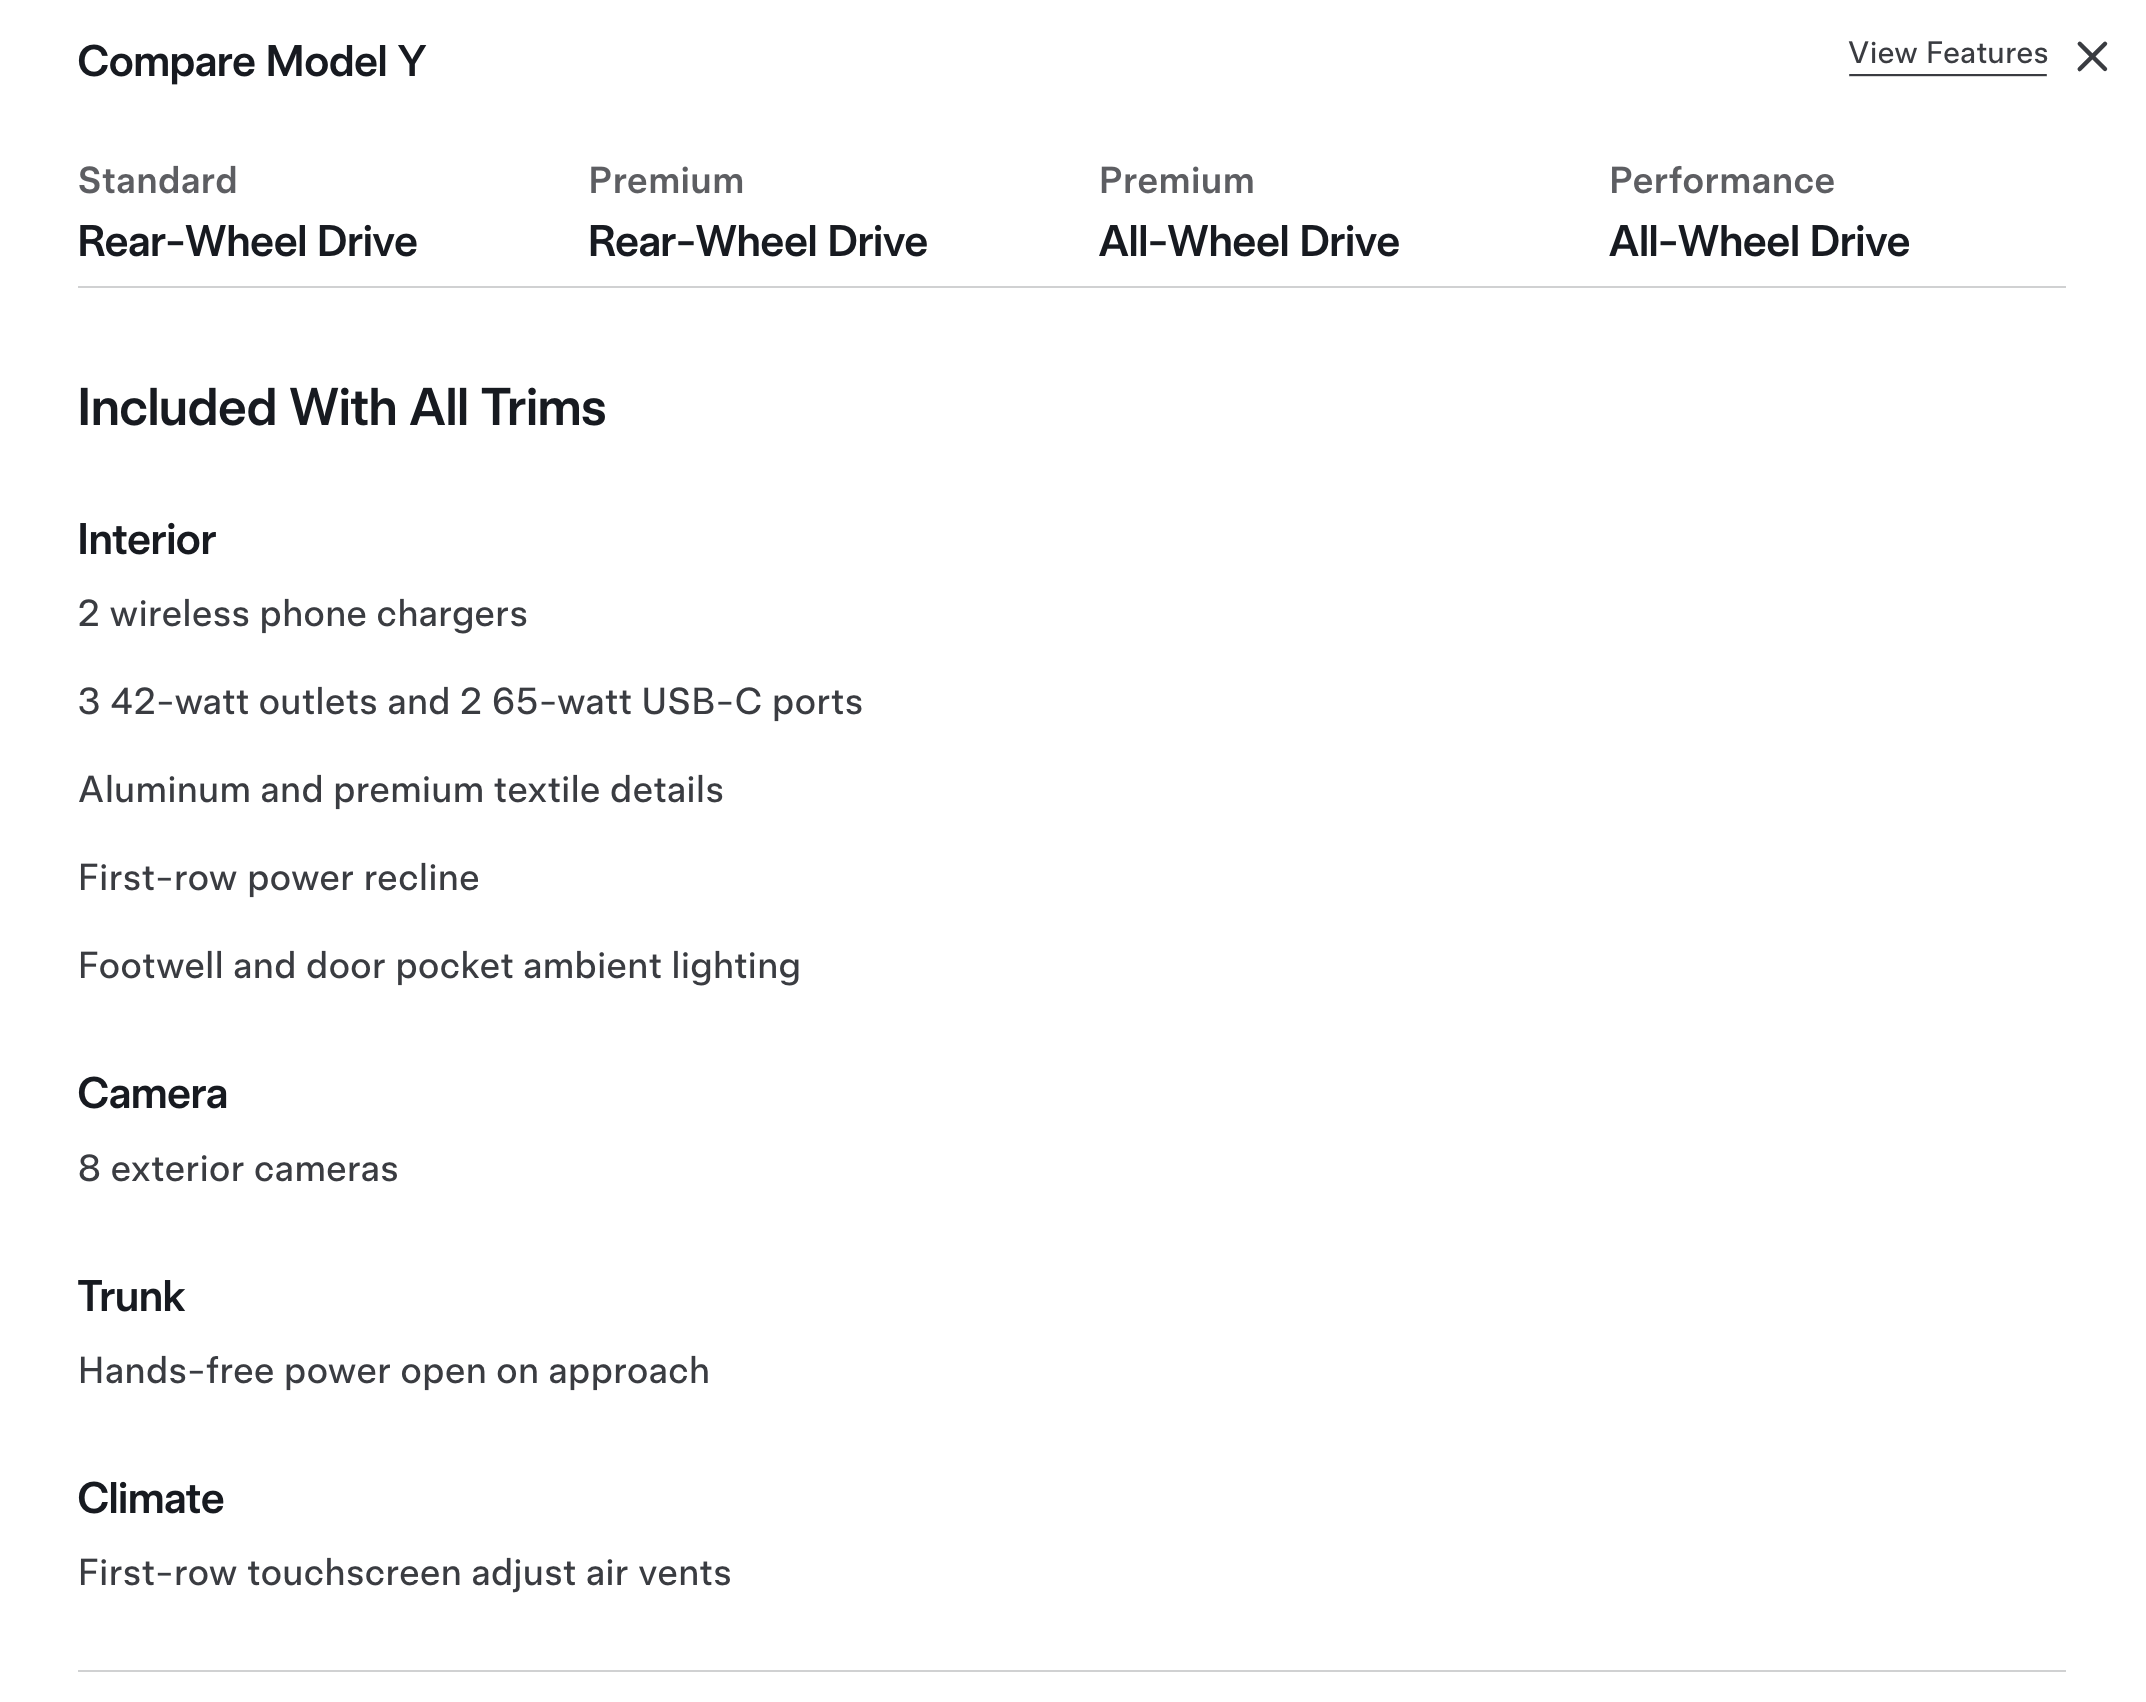Click the Compare Model Y title
This screenshot has height=1702, width=2146.
pos(252,62)
